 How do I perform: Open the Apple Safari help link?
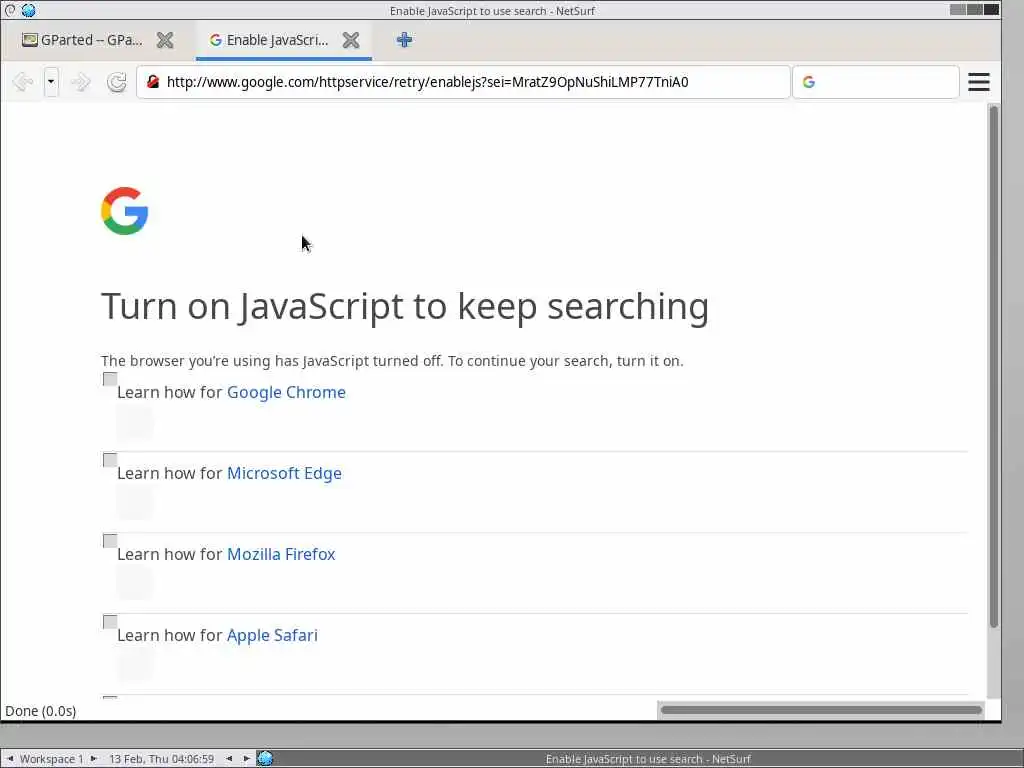[x=272, y=635]
